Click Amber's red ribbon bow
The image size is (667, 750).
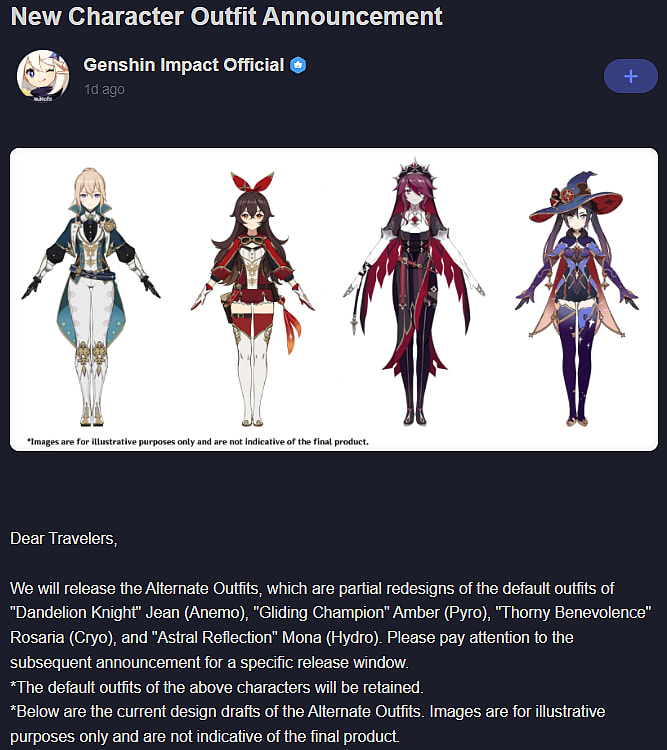(x=252, y=182)
